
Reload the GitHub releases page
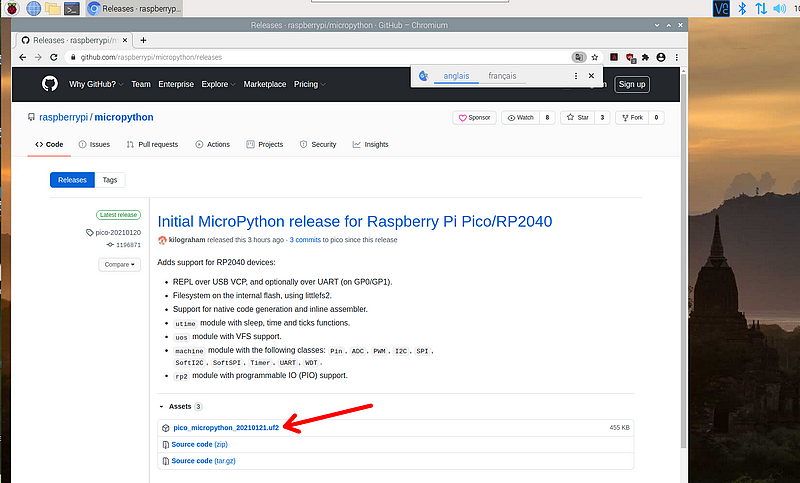click(x=54, y=57)
